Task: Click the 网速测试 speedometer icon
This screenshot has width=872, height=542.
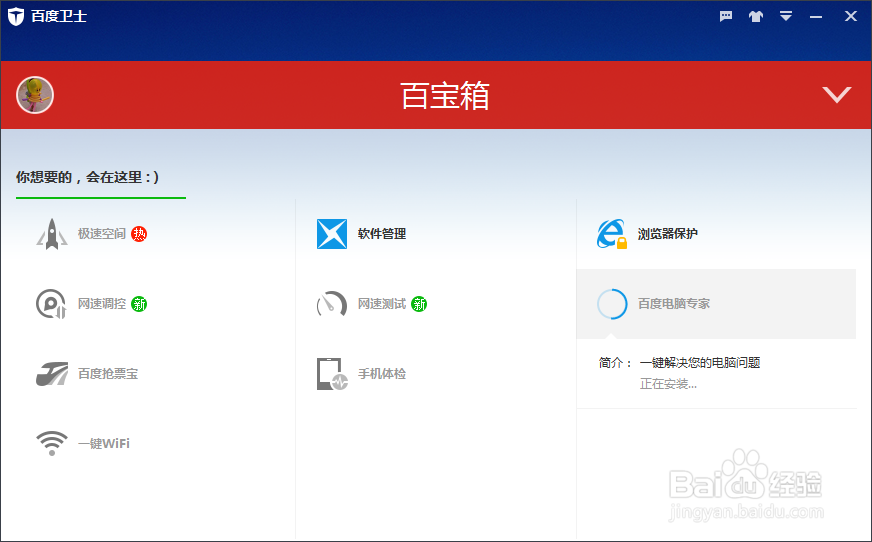Action: click(x=332, y=304)
